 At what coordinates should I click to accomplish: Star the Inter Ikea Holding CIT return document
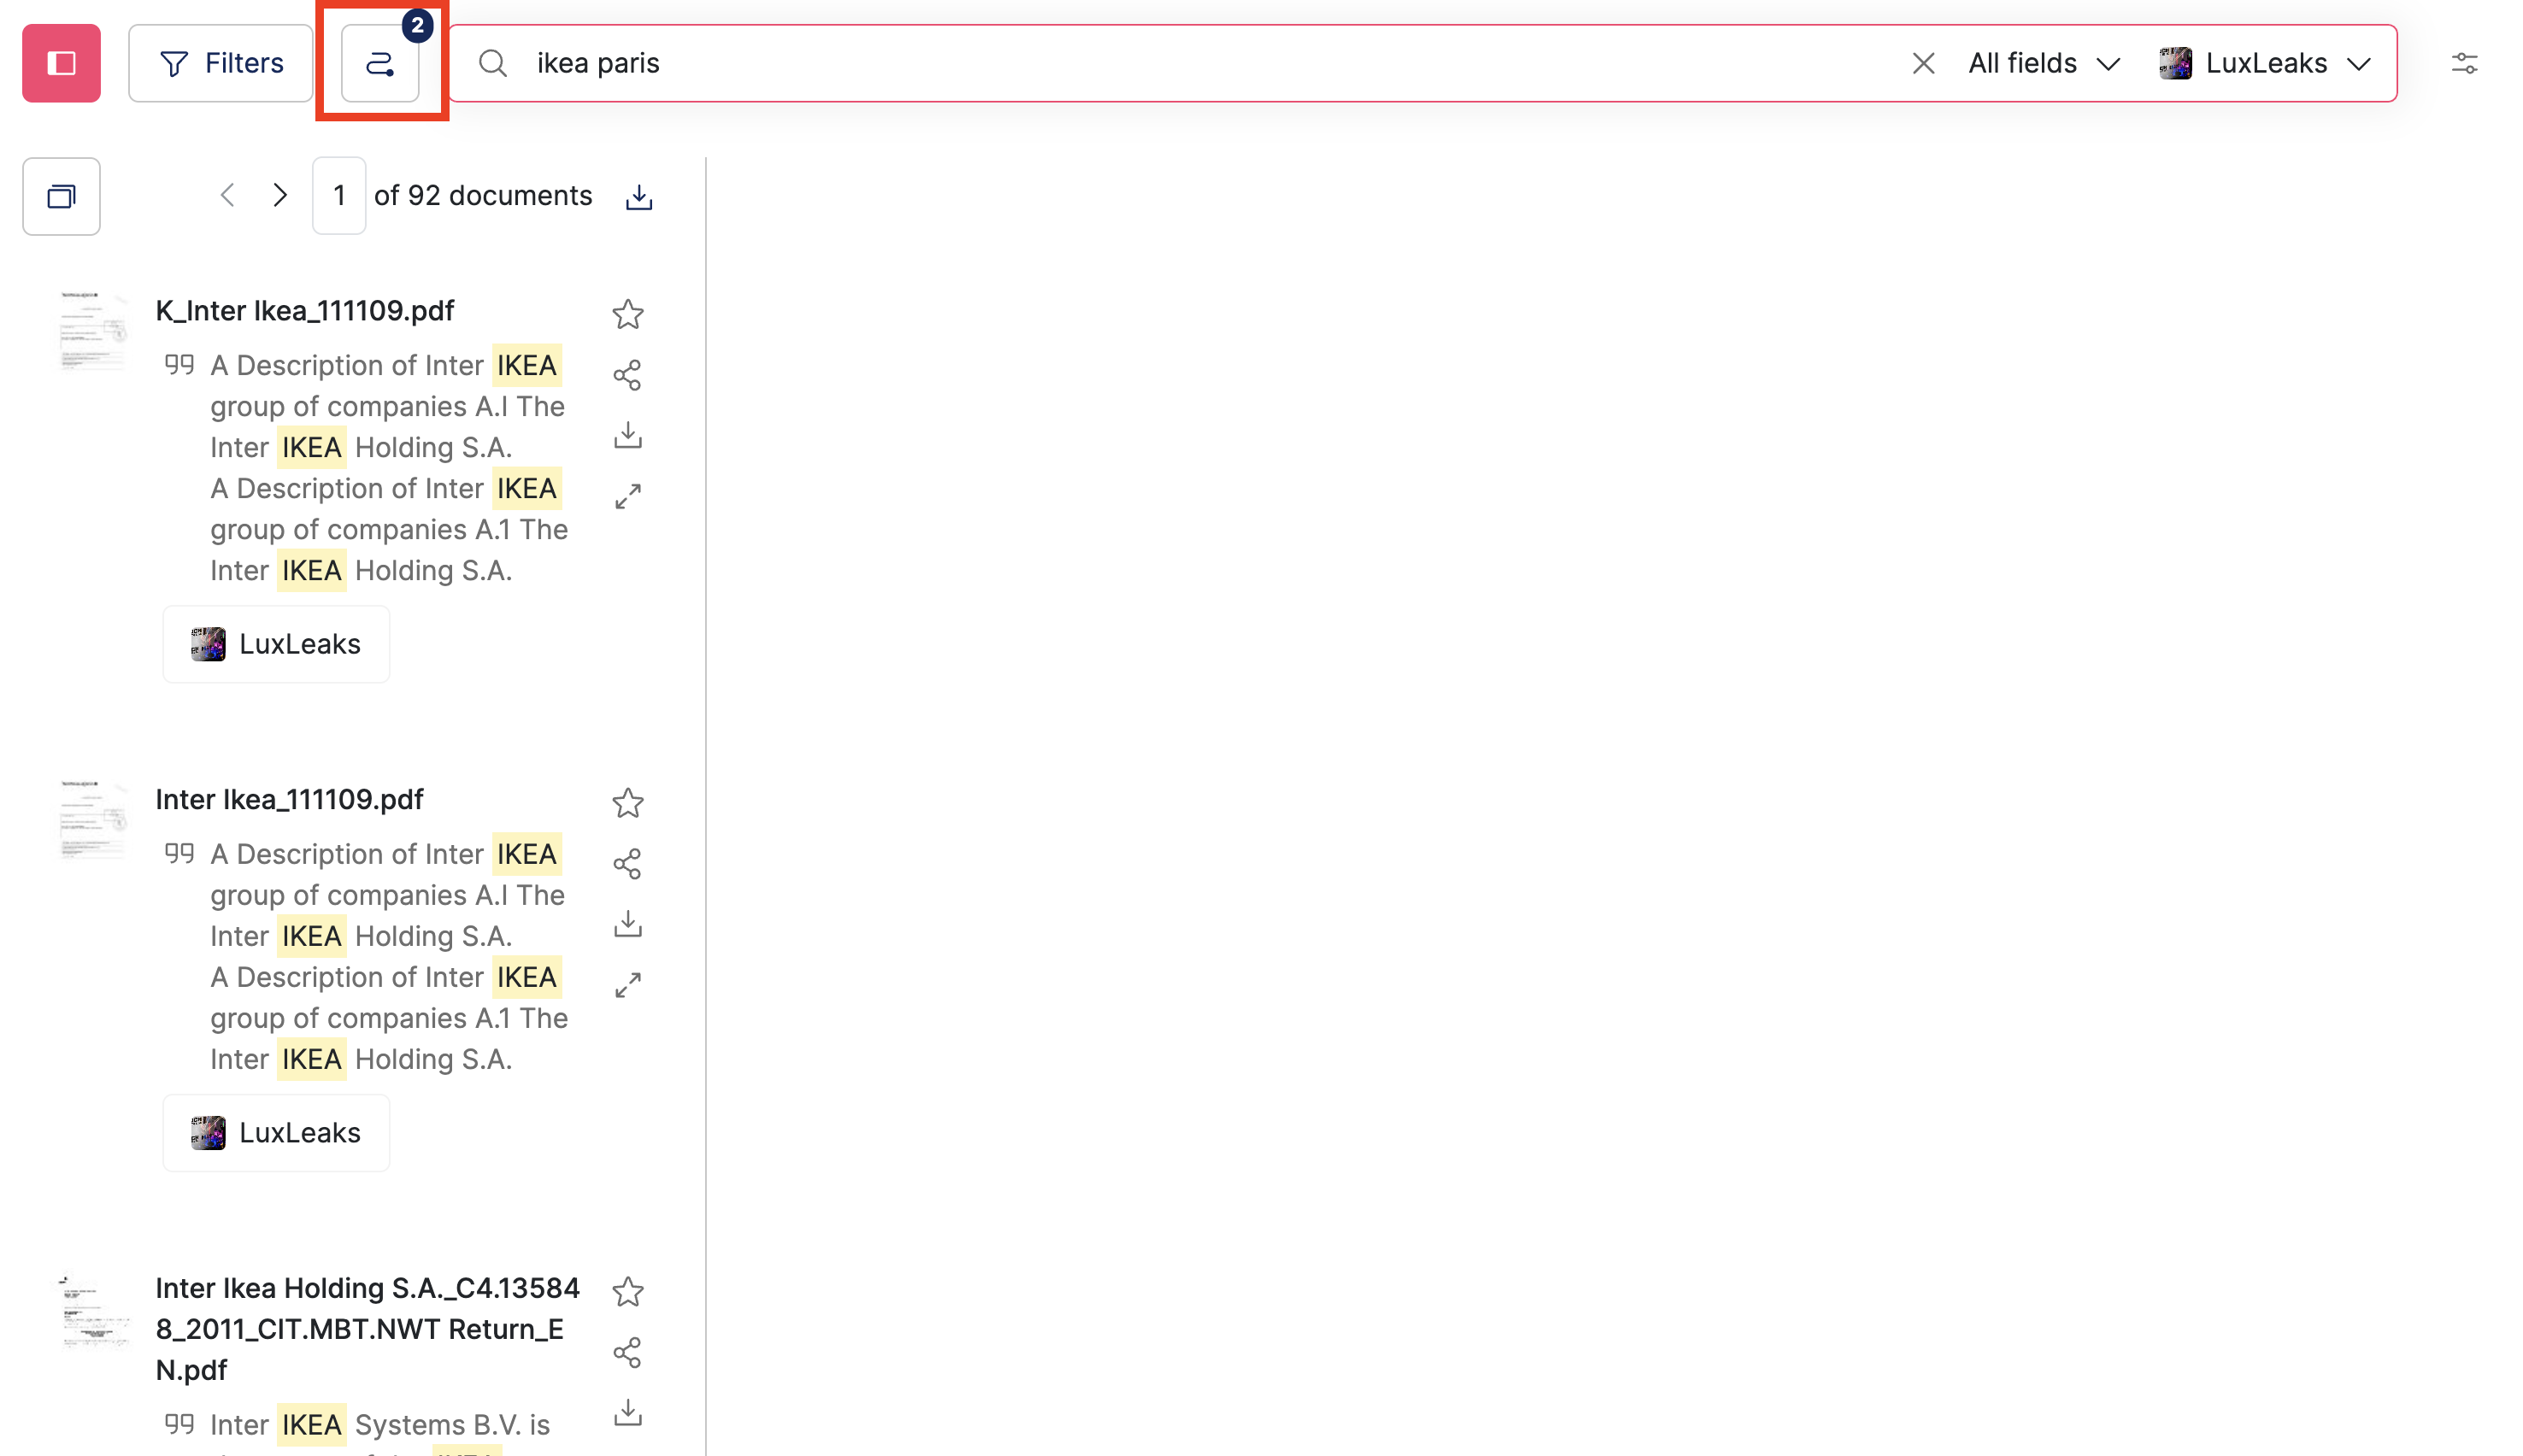tap(628, 1291)
